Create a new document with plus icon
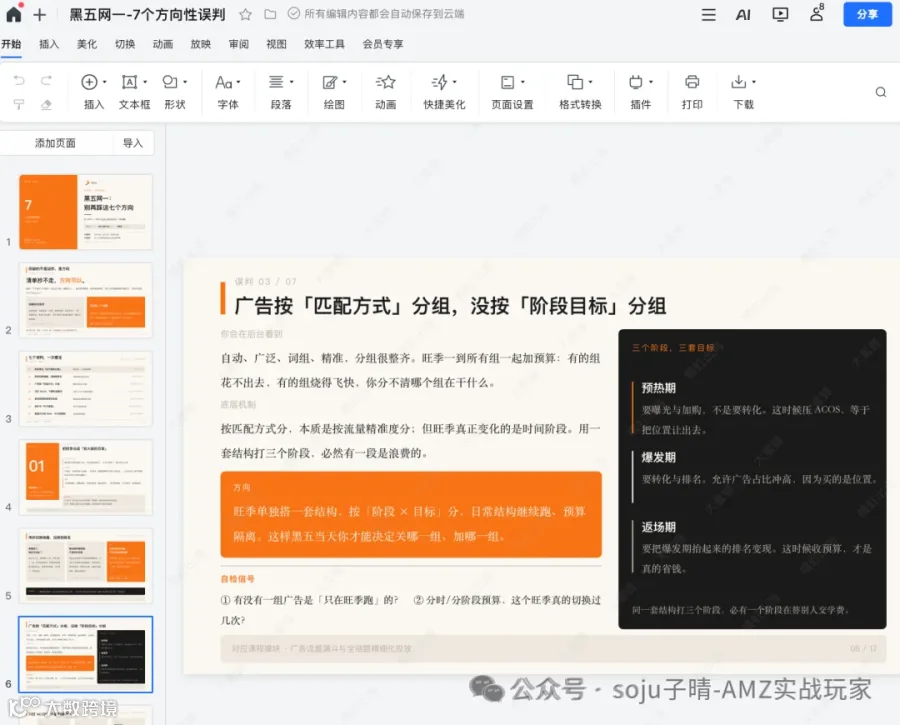Viewport: 900px width, 725px height. 40,14
